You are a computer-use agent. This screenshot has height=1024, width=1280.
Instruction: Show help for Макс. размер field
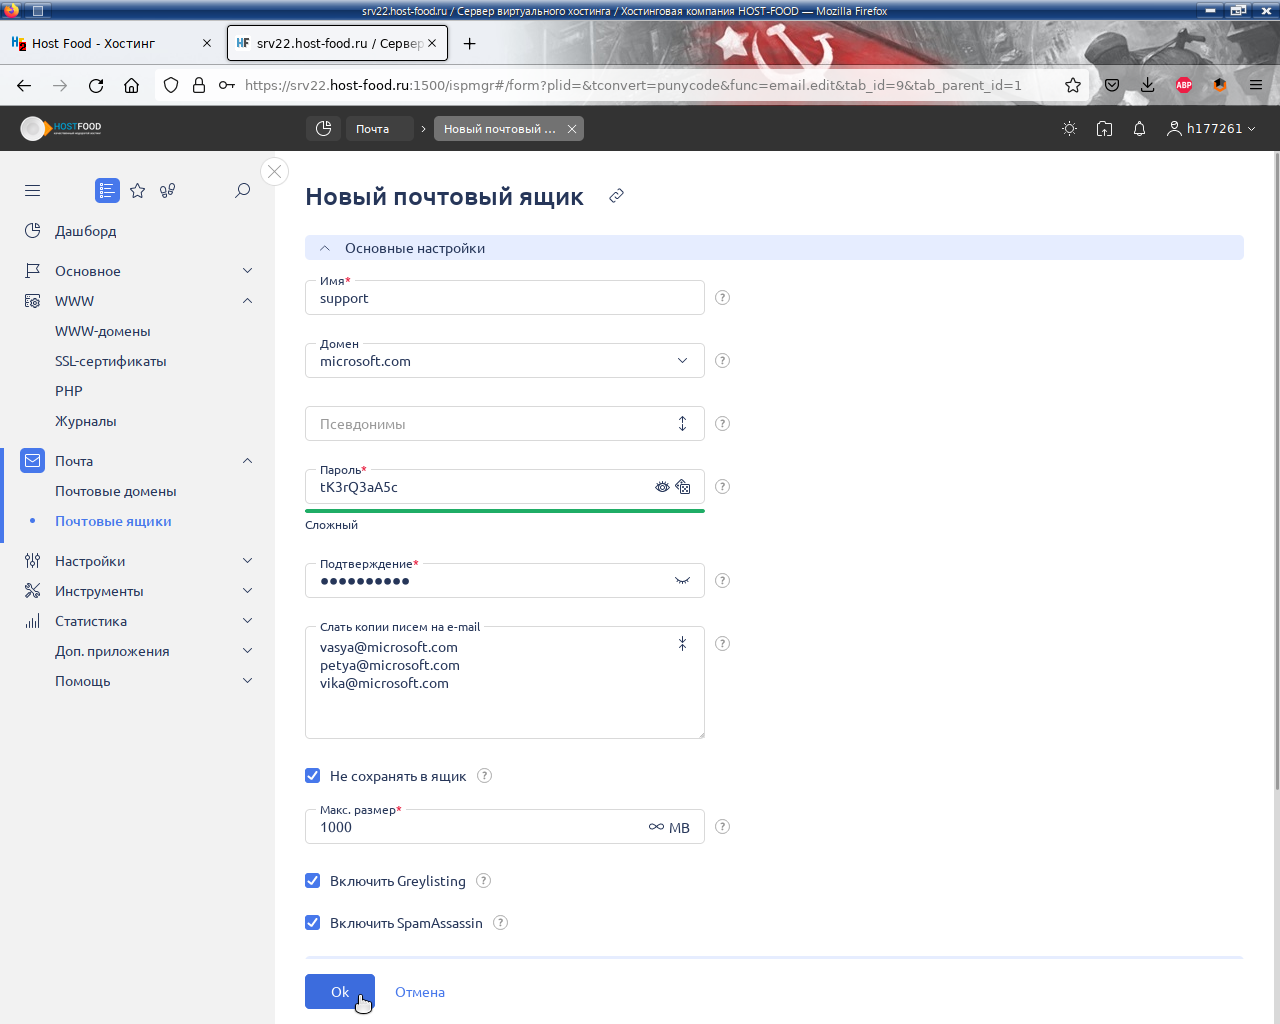tap(723, 827)
